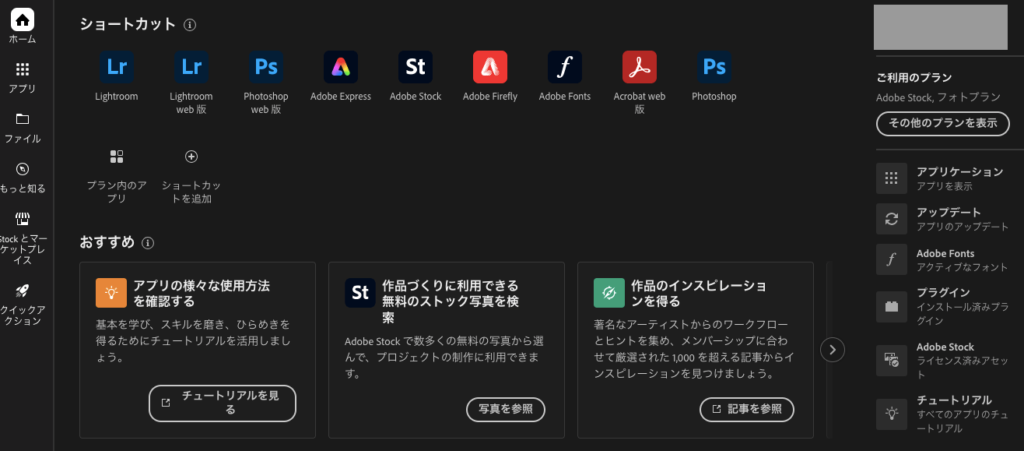Open the アプリ grid icon in sidebar

[22, 69]
